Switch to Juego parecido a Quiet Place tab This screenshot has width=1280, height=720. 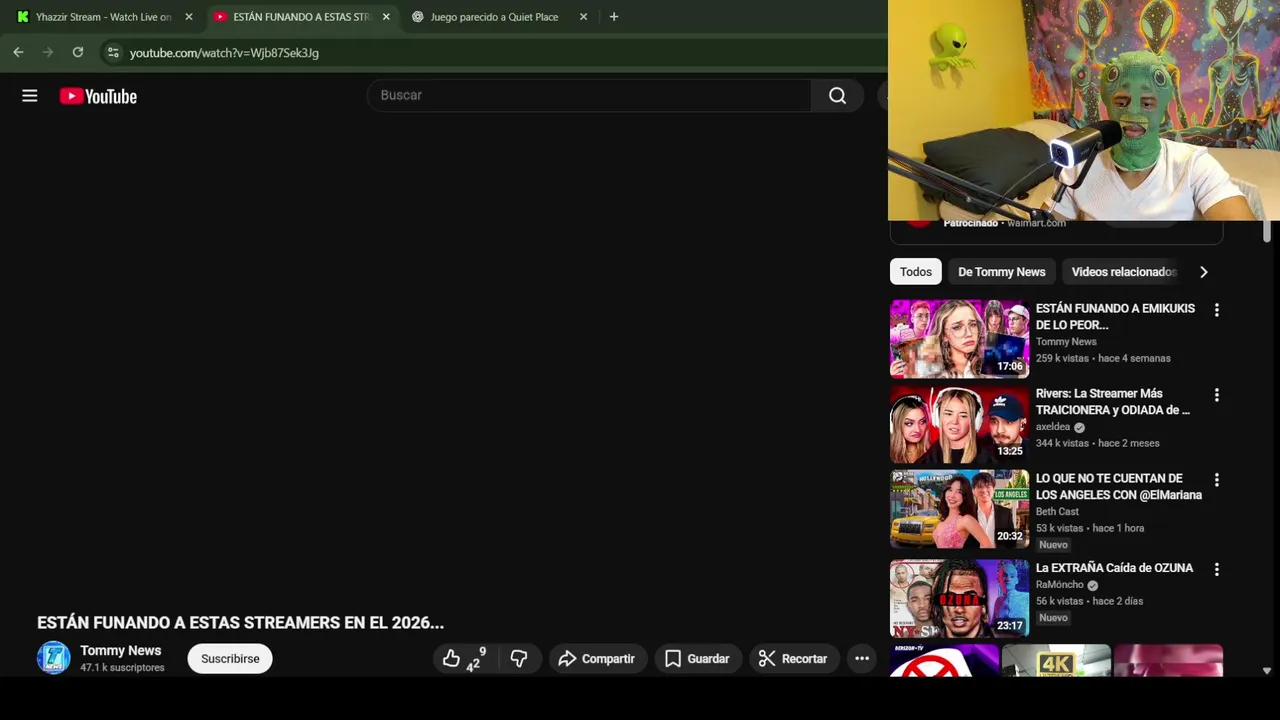(x=494, y=17)
